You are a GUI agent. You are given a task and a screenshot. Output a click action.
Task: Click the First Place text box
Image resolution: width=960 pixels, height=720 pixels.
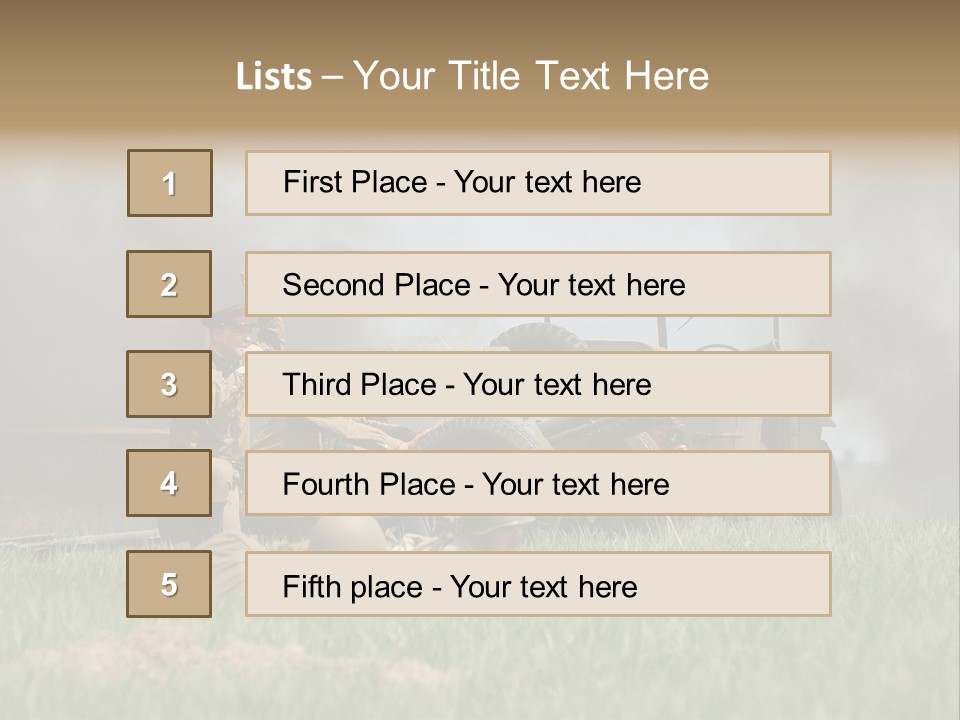[x=538, y=183]
